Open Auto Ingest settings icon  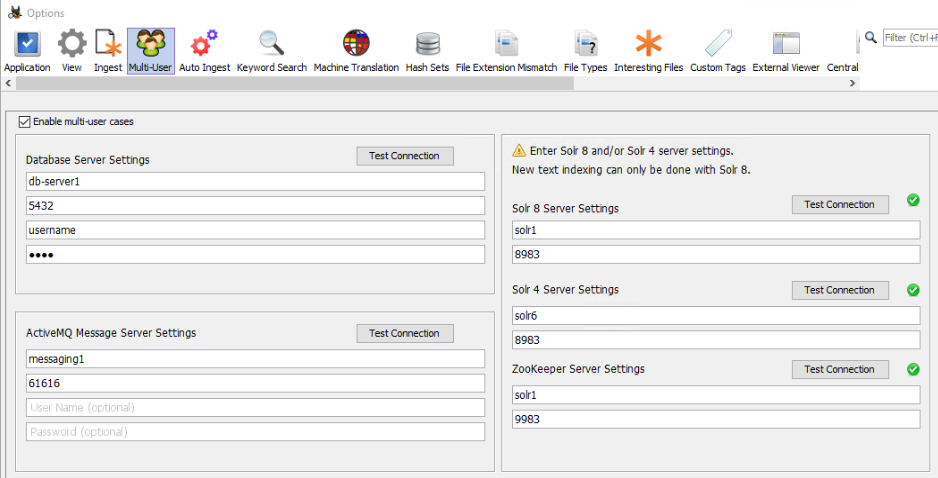point(204,44)
